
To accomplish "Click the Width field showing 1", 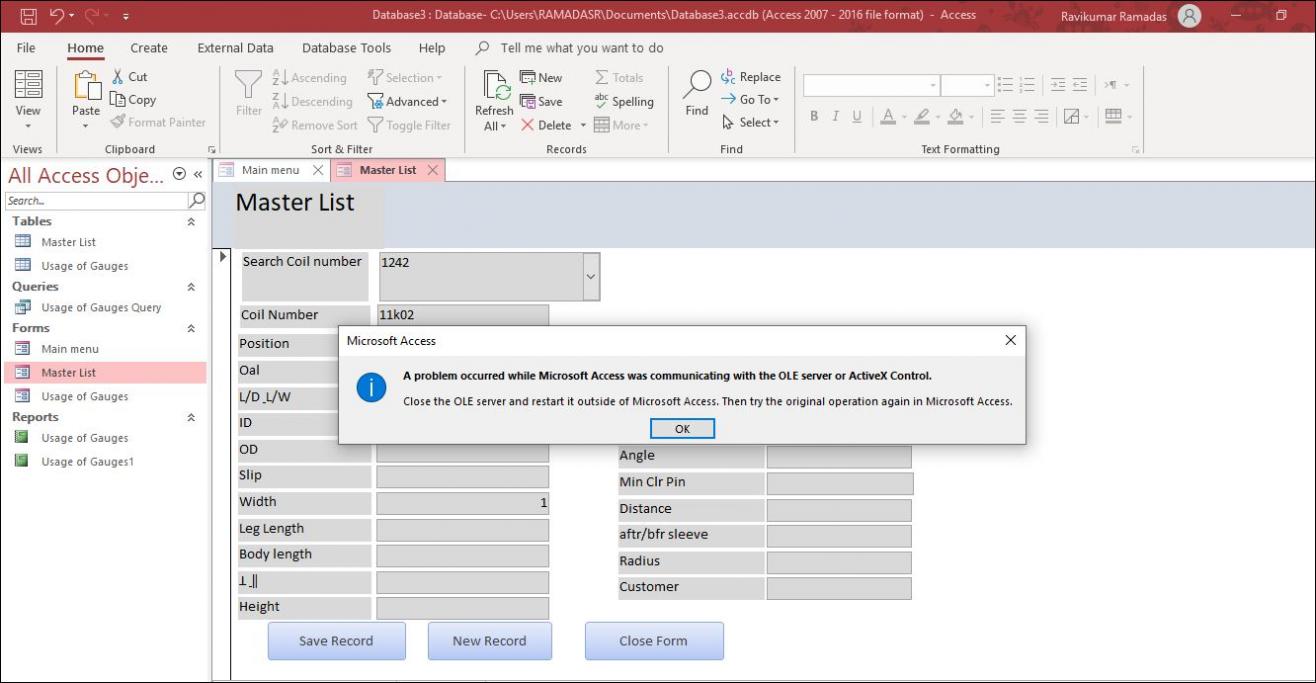I will [x=462, y=503].
